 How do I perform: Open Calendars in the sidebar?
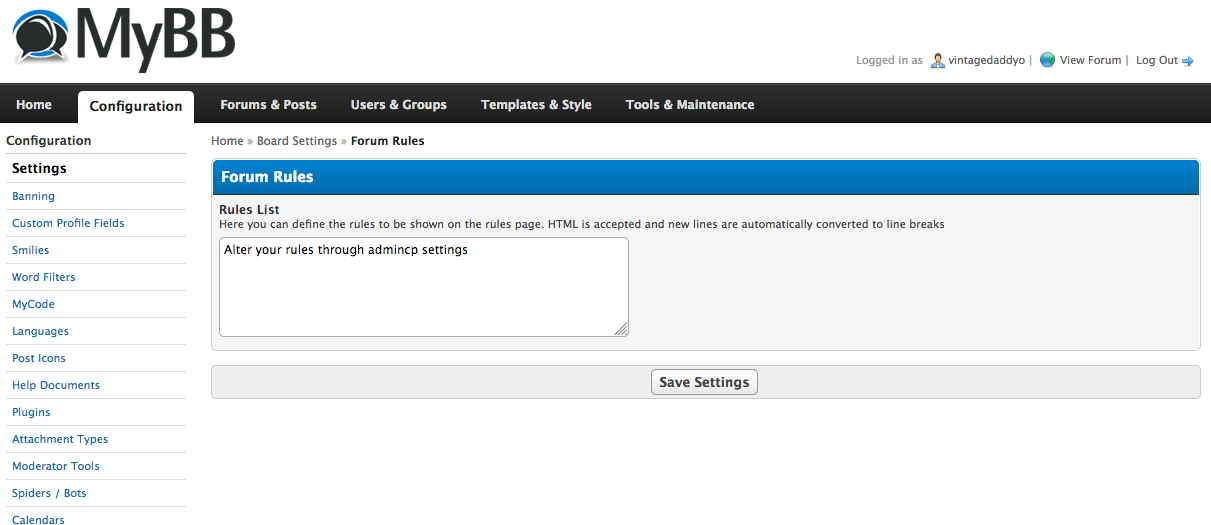(x=38, y=519)
